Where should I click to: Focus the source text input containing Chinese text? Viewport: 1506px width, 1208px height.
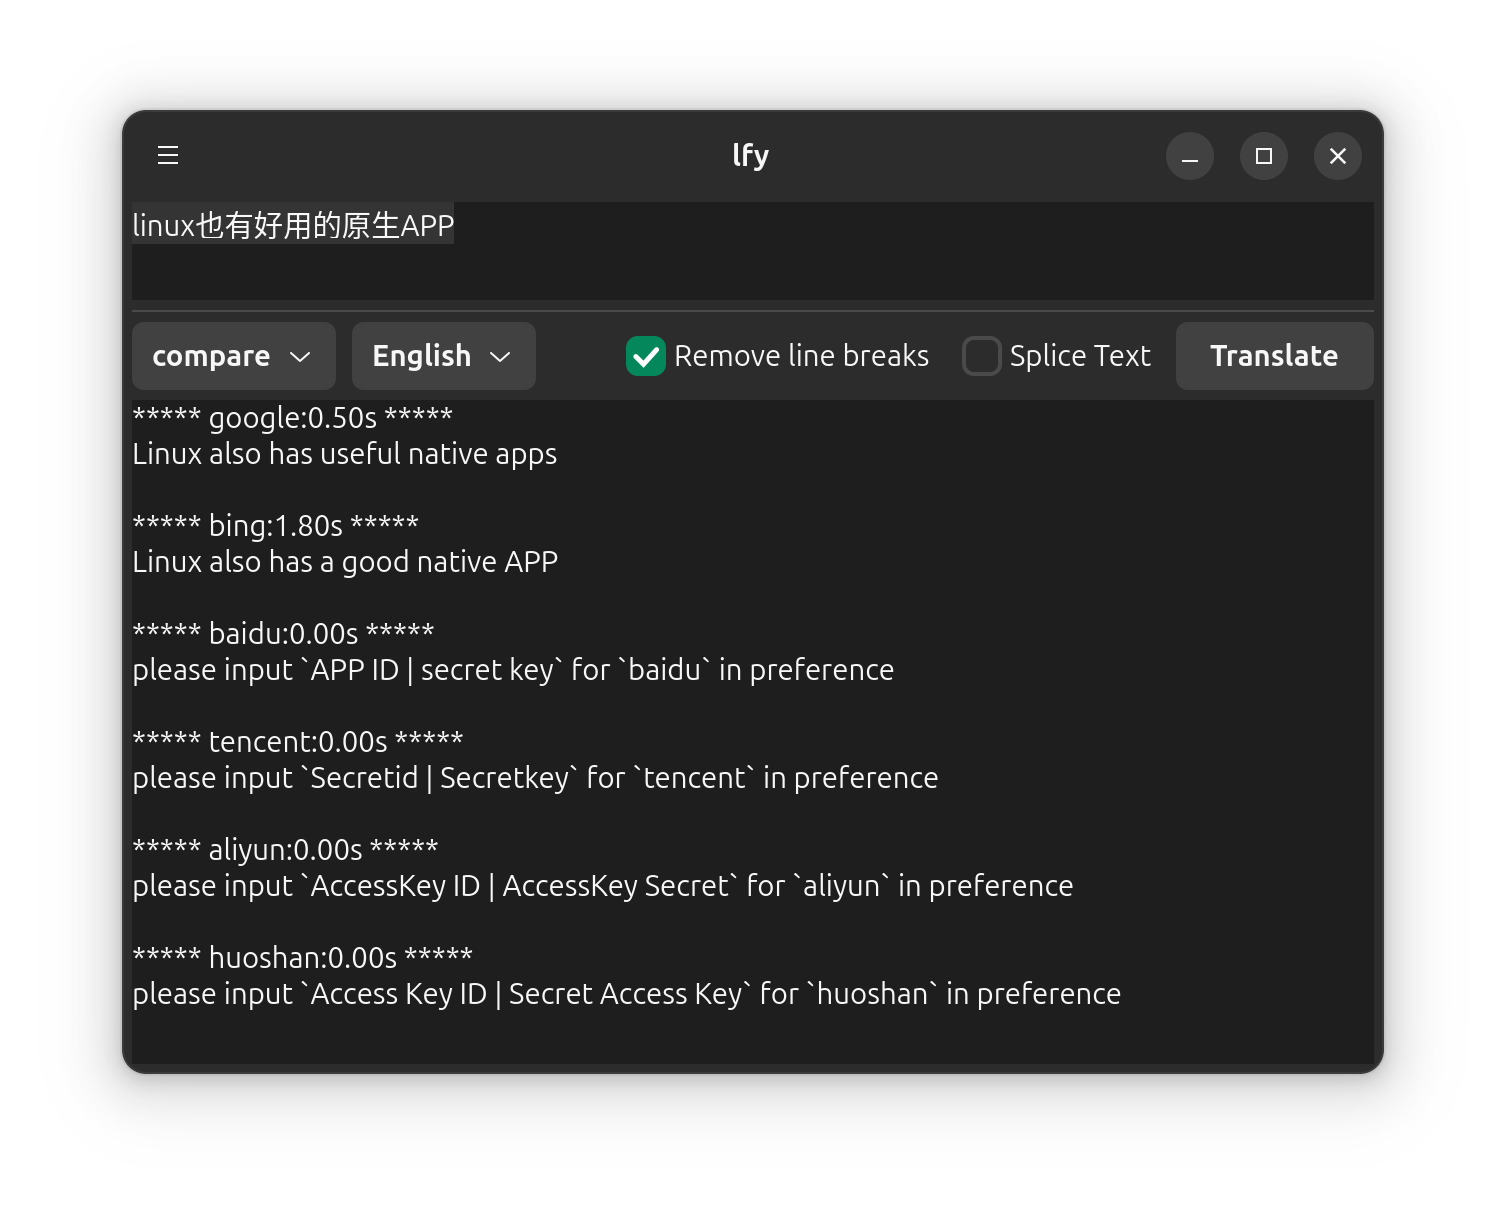point(753,251)
